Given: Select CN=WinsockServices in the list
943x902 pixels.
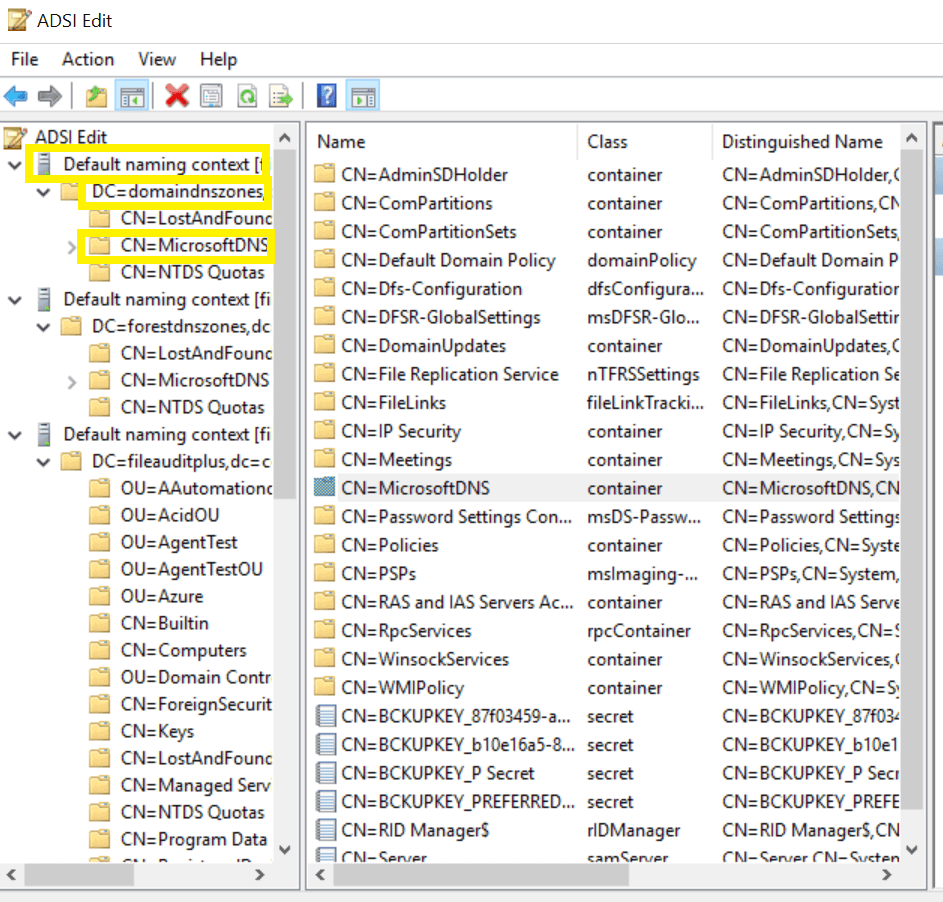Looking at the screenshot, I should pyautogui.click(x=425, y=660).
